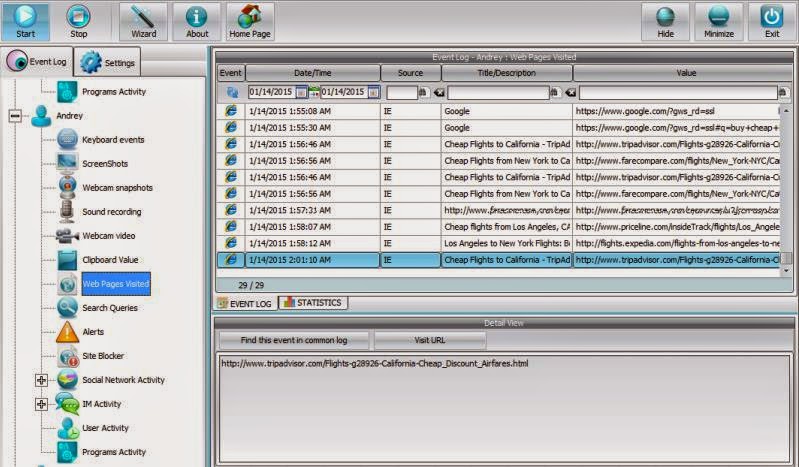Click 'Find this event in common log' button
This screenshot has width=799, height=467.
(294, 340)
